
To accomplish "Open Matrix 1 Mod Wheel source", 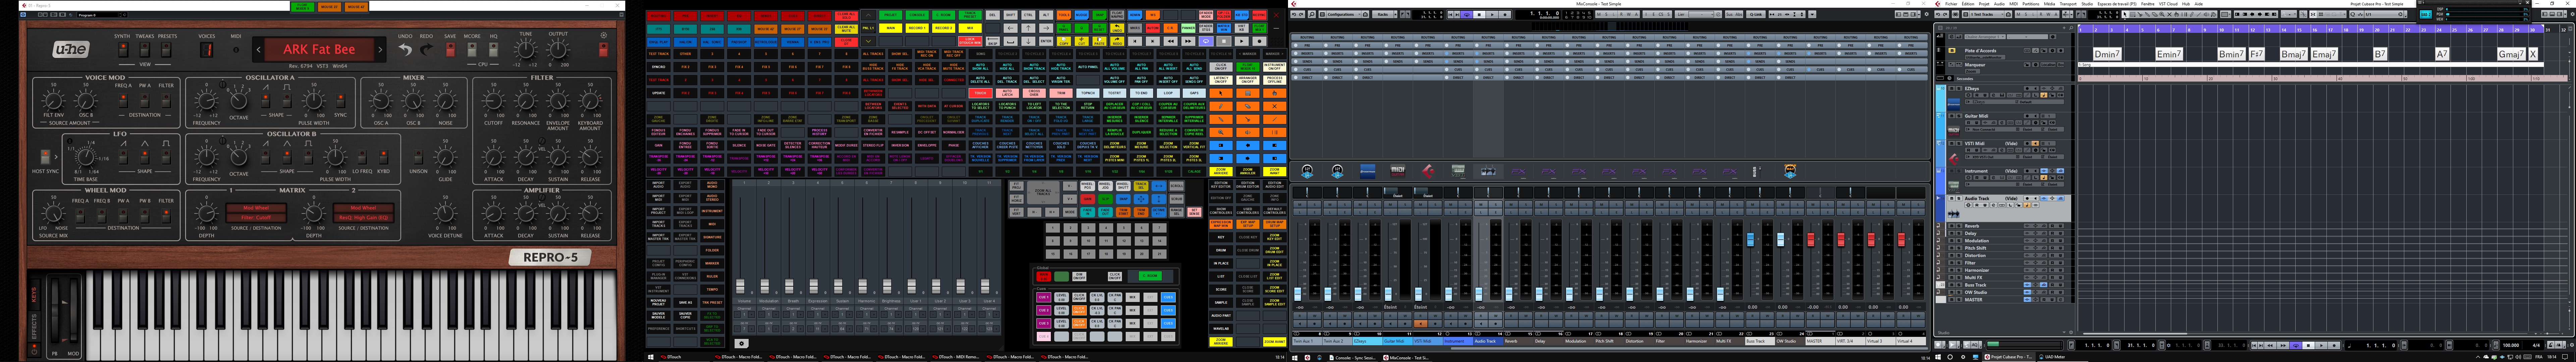I will click(256, 208).
